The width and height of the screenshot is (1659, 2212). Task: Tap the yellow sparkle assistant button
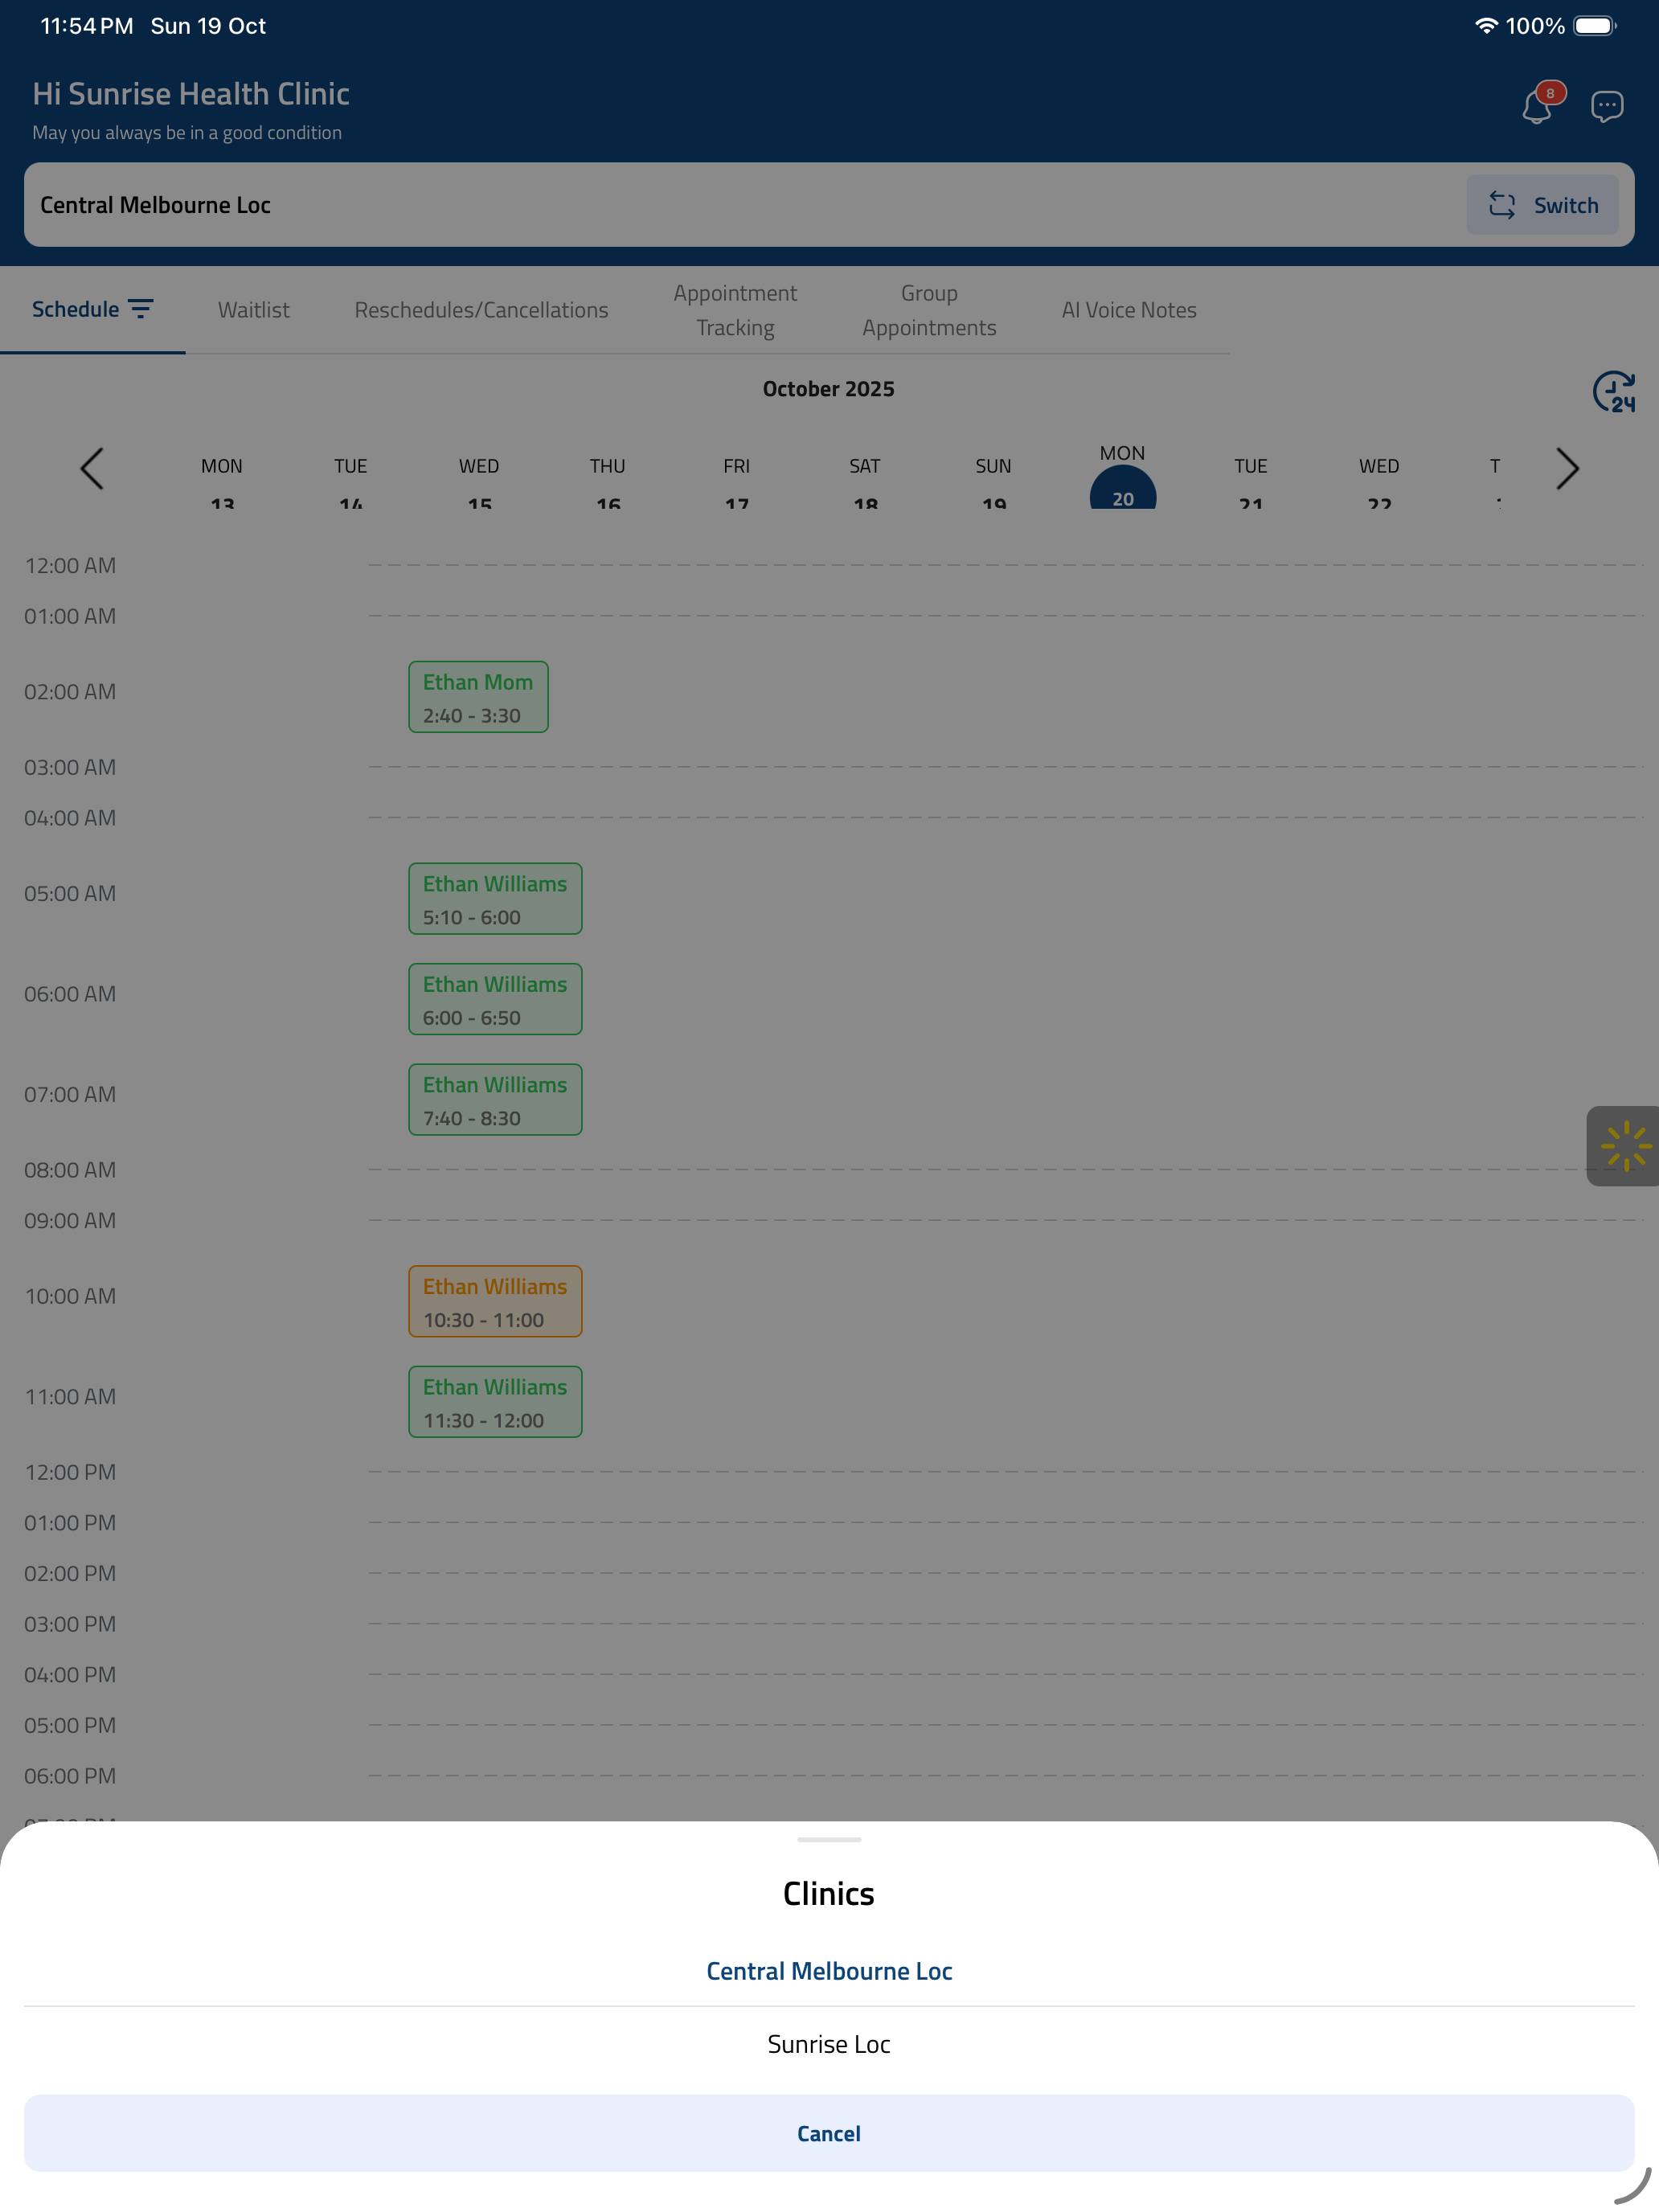[1624, 1146]
